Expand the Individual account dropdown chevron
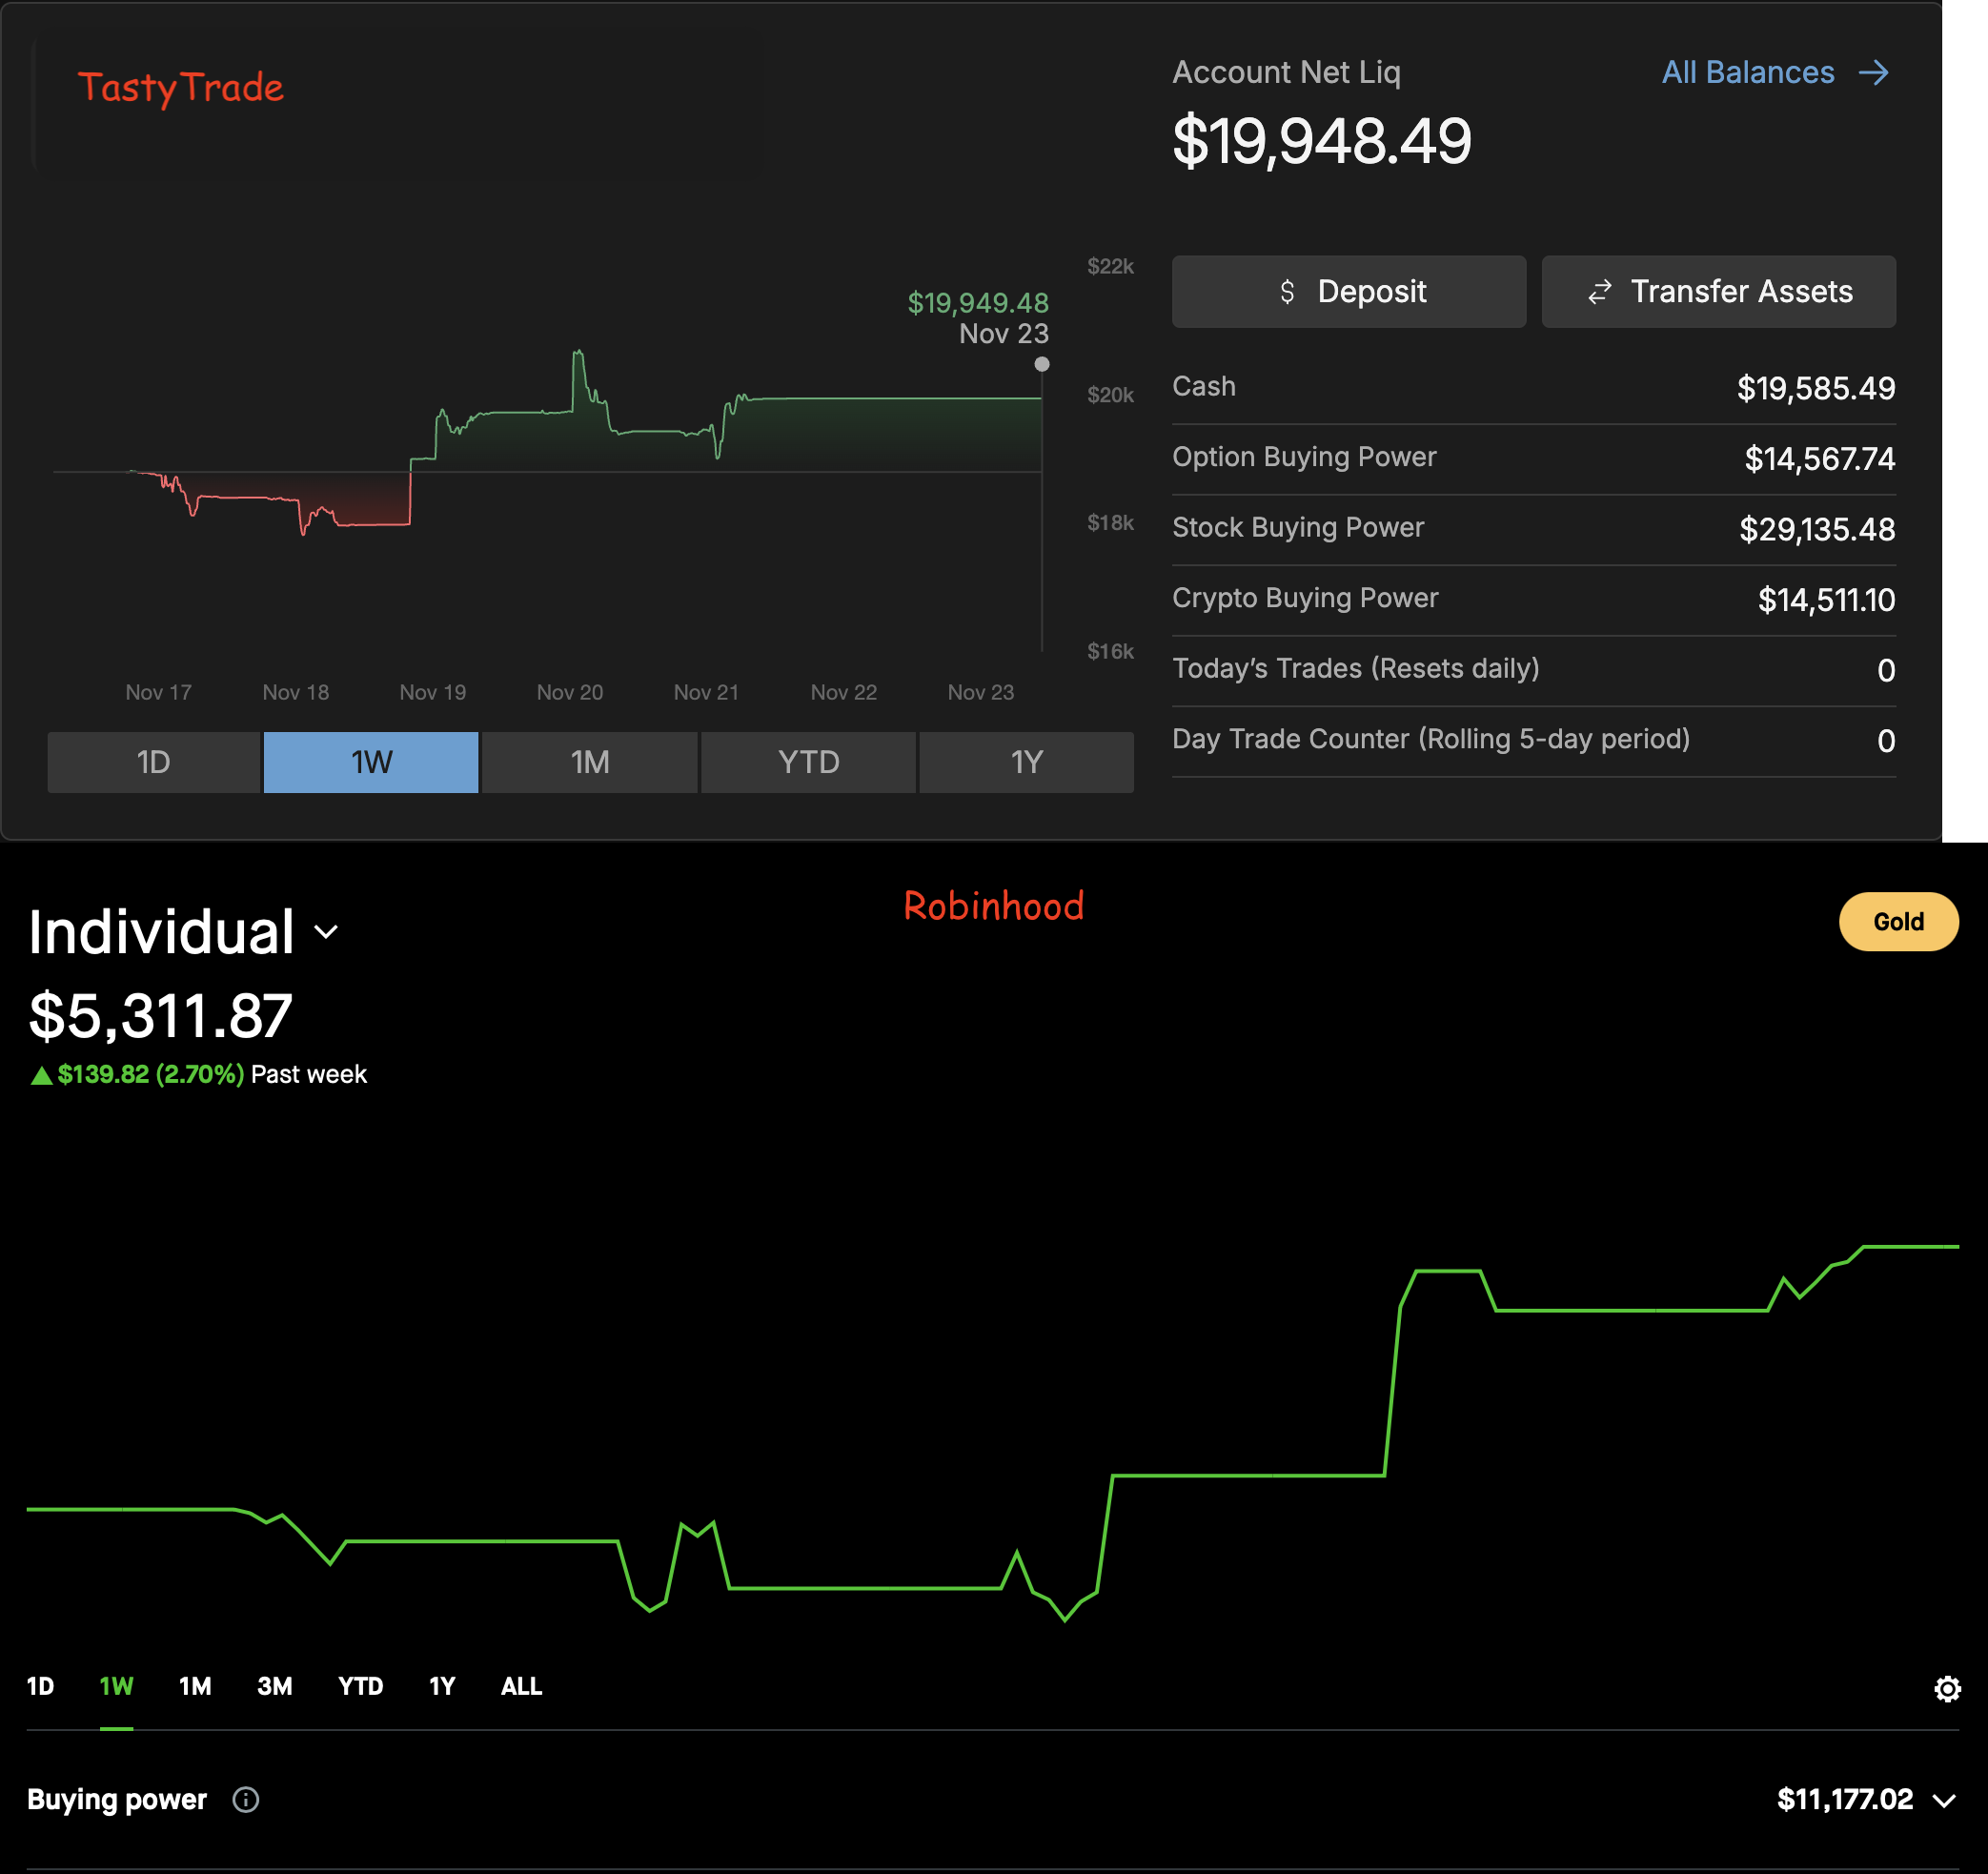Screen dimensions: 1988x1874 coord(326,932)
